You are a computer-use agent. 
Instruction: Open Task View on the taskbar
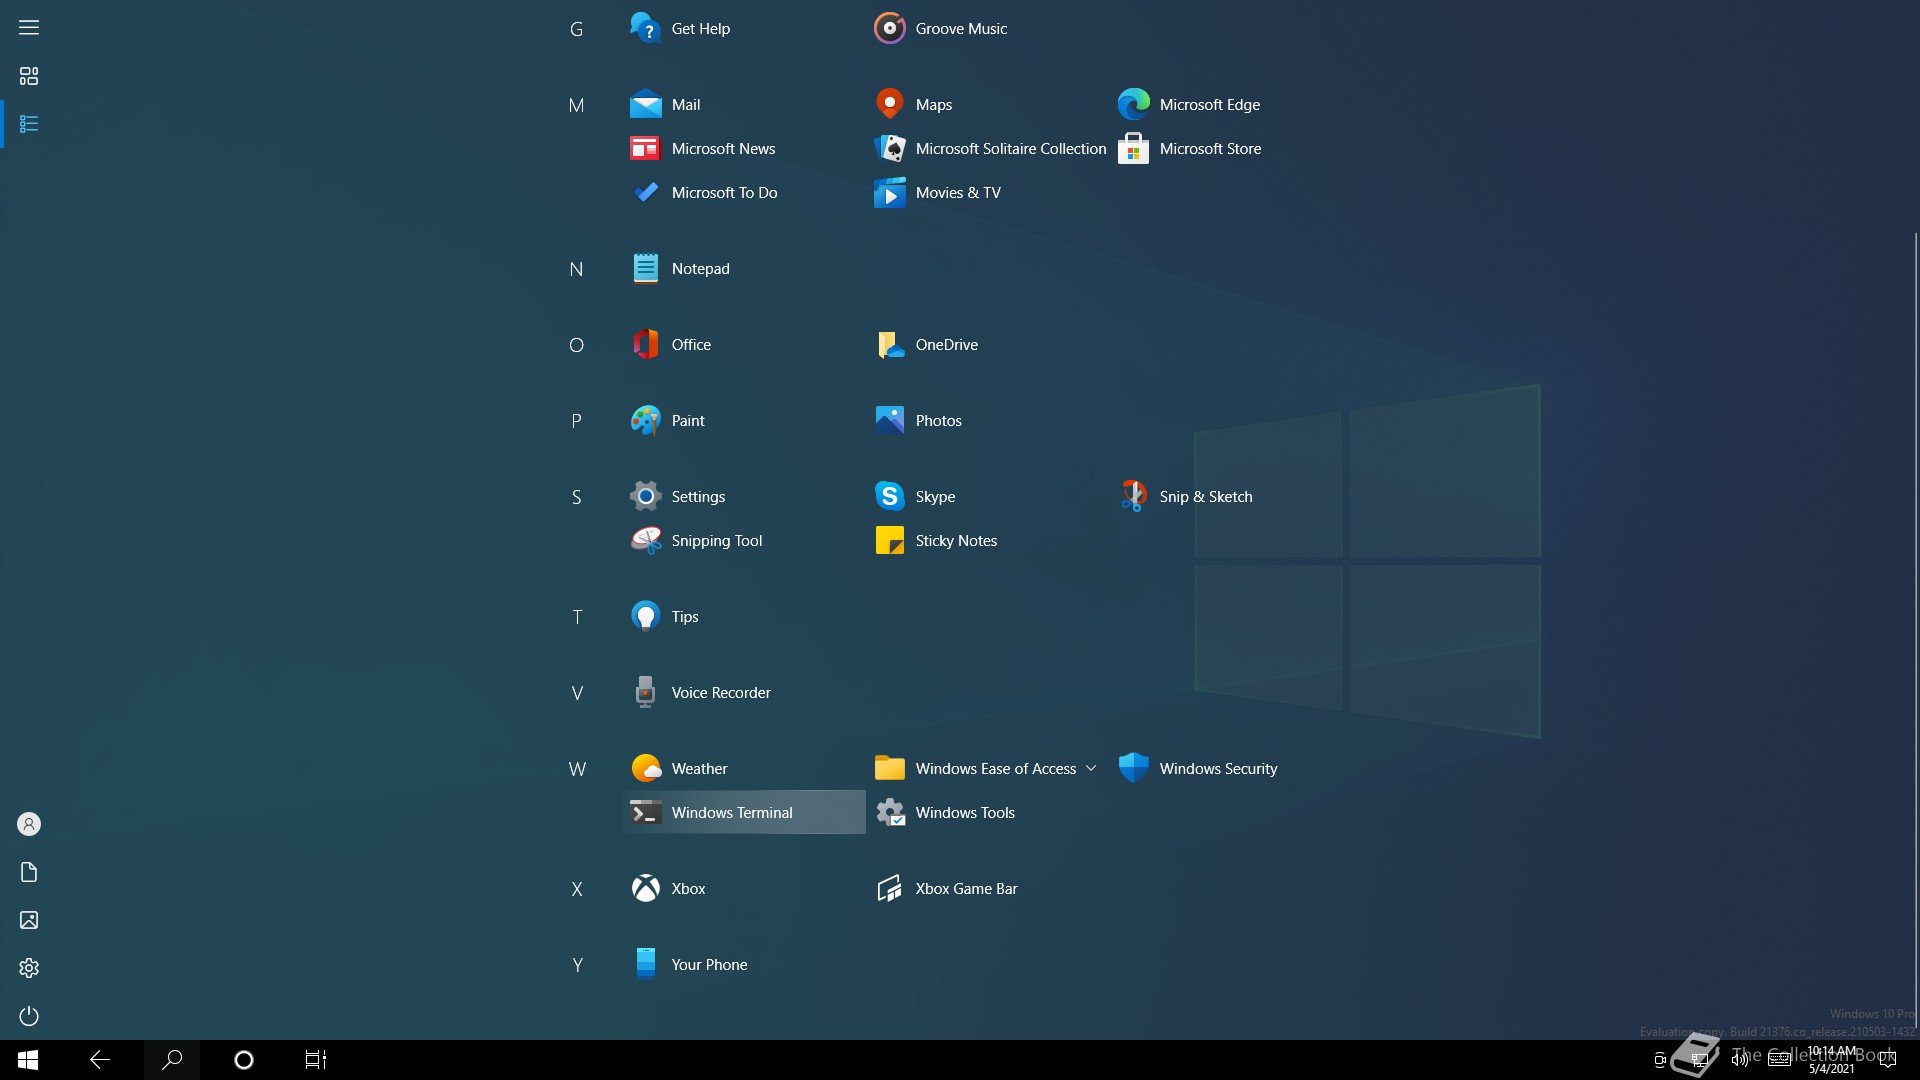pyautogui.click(x=316, y=1060)
